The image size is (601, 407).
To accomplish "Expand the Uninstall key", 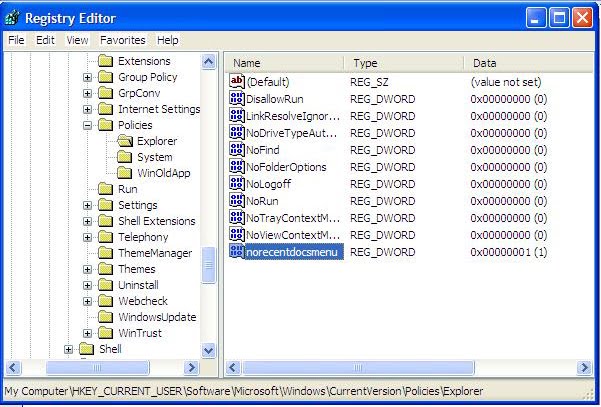I will click(87, 286).
